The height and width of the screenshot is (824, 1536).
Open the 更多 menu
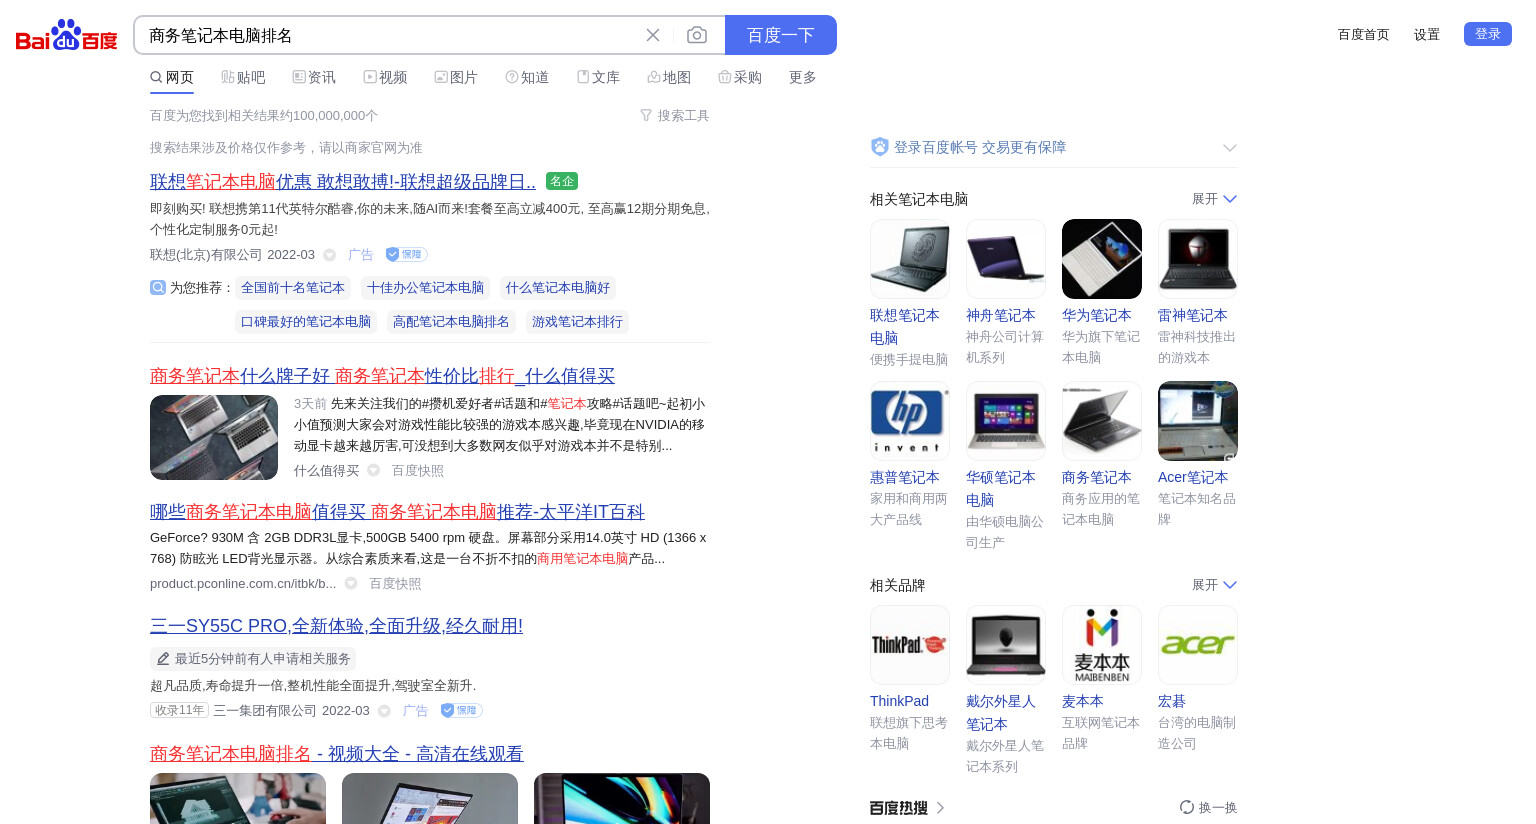803,77
